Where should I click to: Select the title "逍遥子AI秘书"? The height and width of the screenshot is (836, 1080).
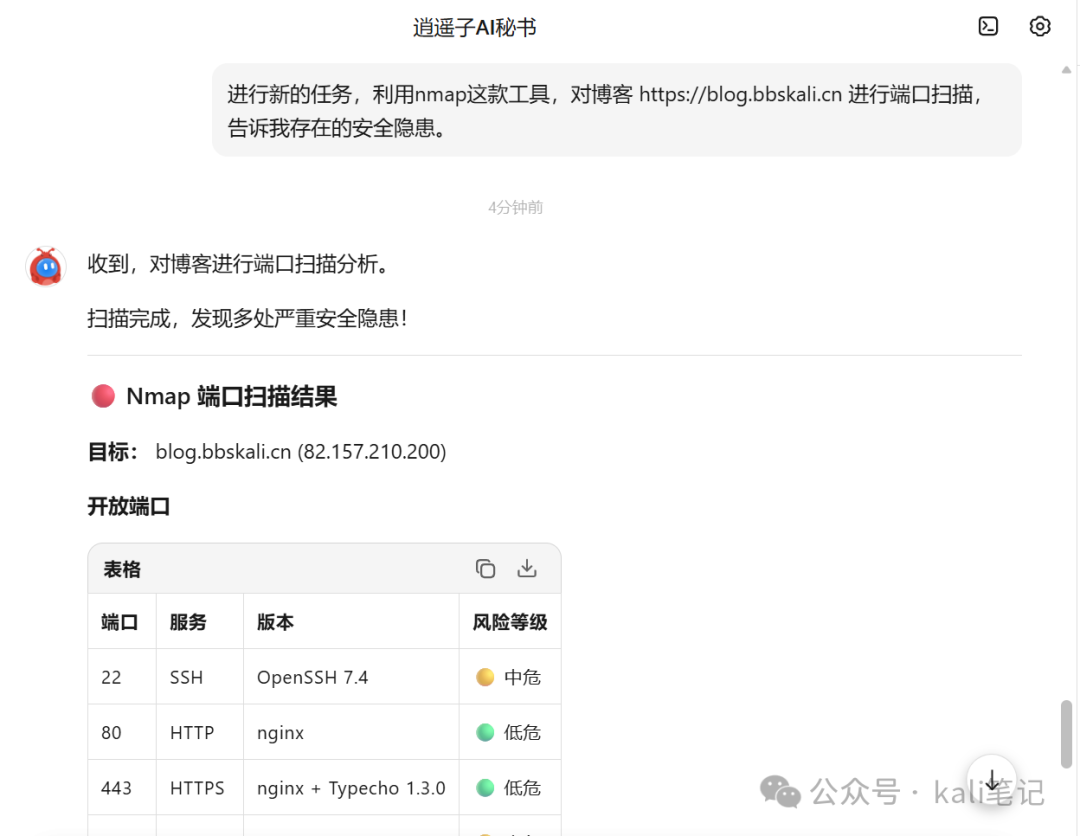pos(475,28)
